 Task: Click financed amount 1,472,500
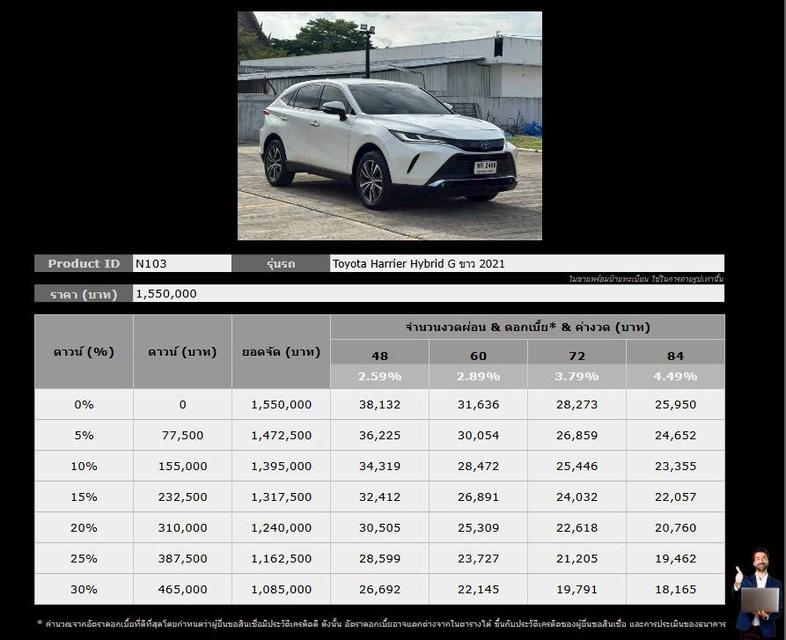(281, 436)
